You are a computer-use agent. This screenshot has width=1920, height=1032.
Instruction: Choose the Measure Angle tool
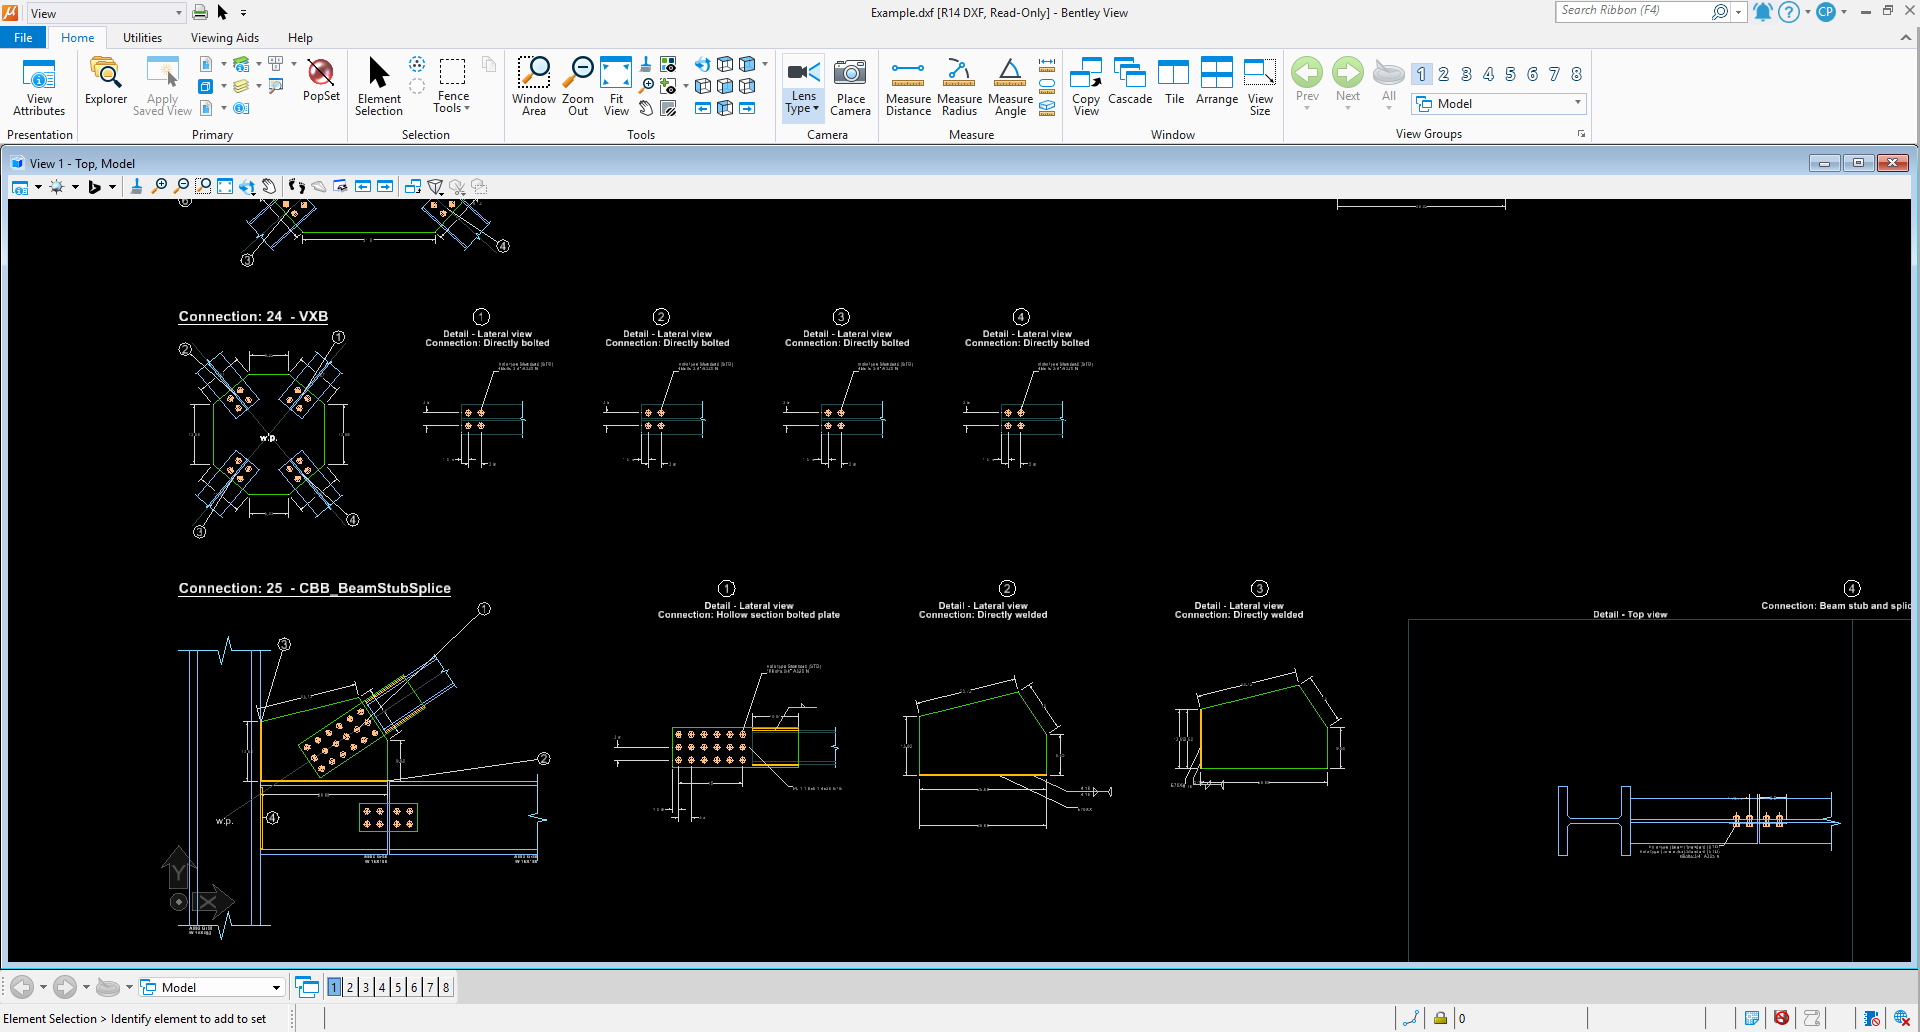click(x=1010, y=86)
